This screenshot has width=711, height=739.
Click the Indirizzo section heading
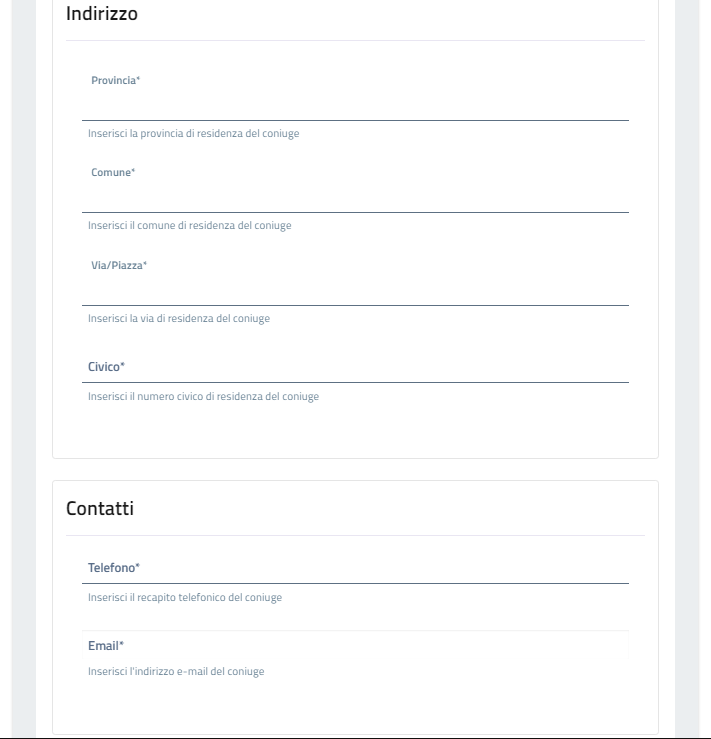(101, 14)
